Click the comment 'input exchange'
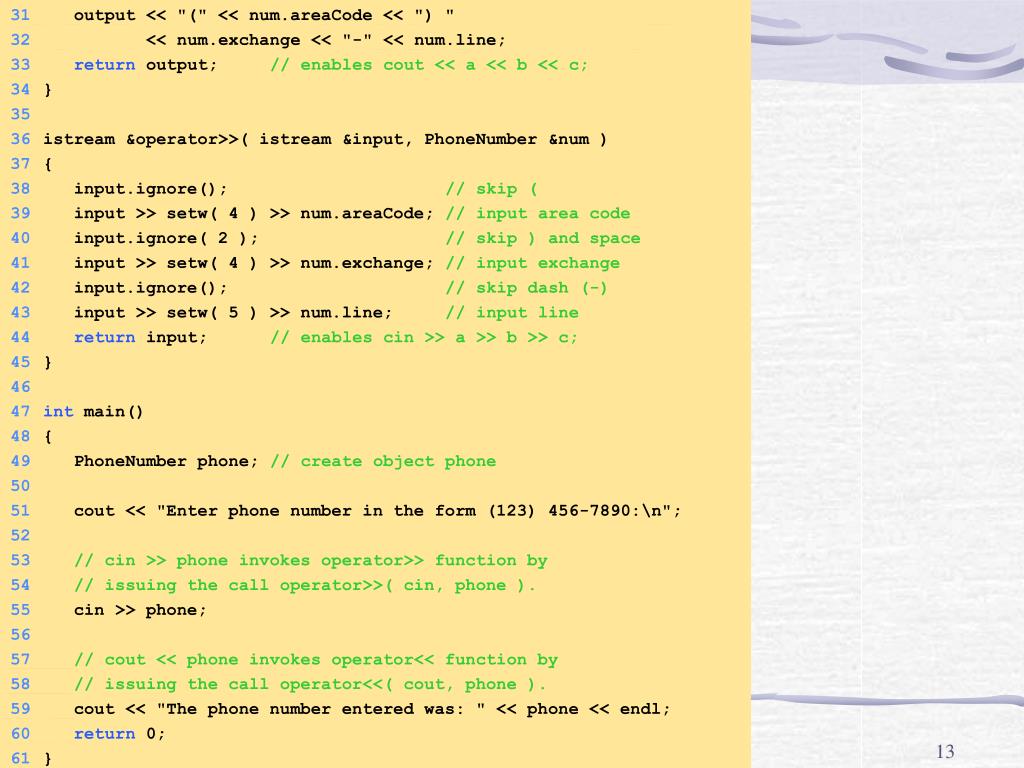 (548, 263)
